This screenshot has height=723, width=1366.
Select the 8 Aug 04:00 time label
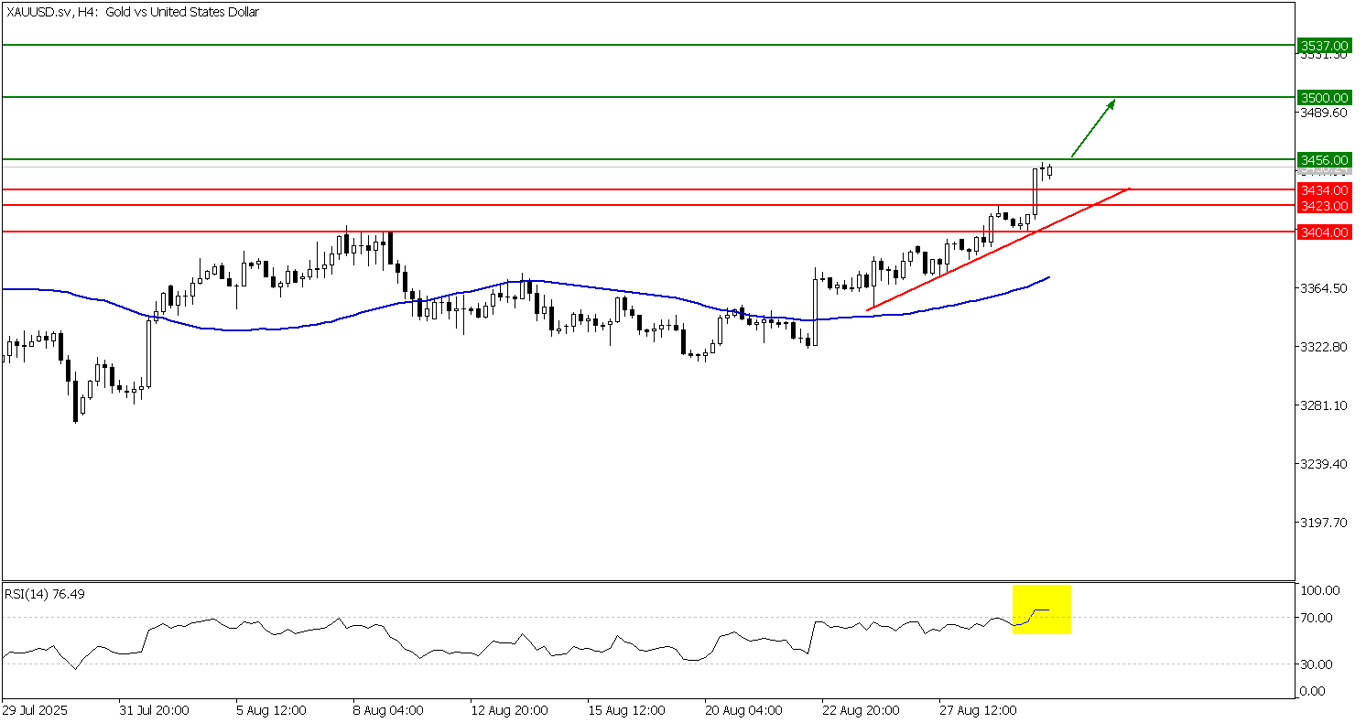[x=389, y=709]
